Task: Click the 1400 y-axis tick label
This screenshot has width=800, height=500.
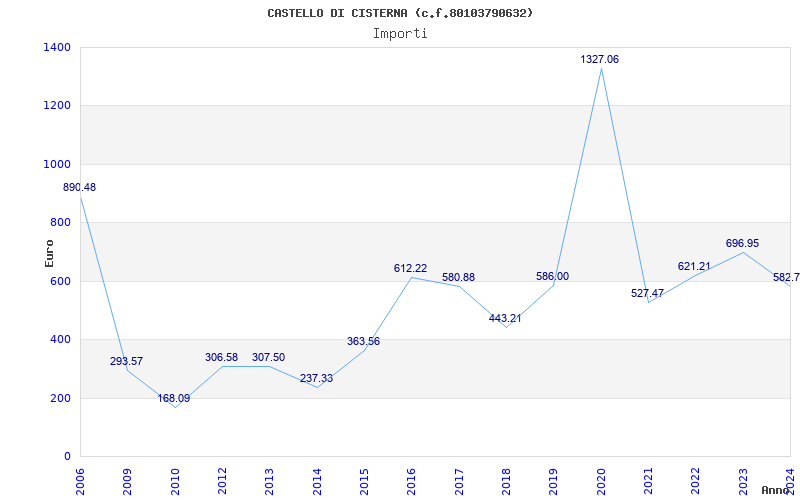Action: (57, 47)
